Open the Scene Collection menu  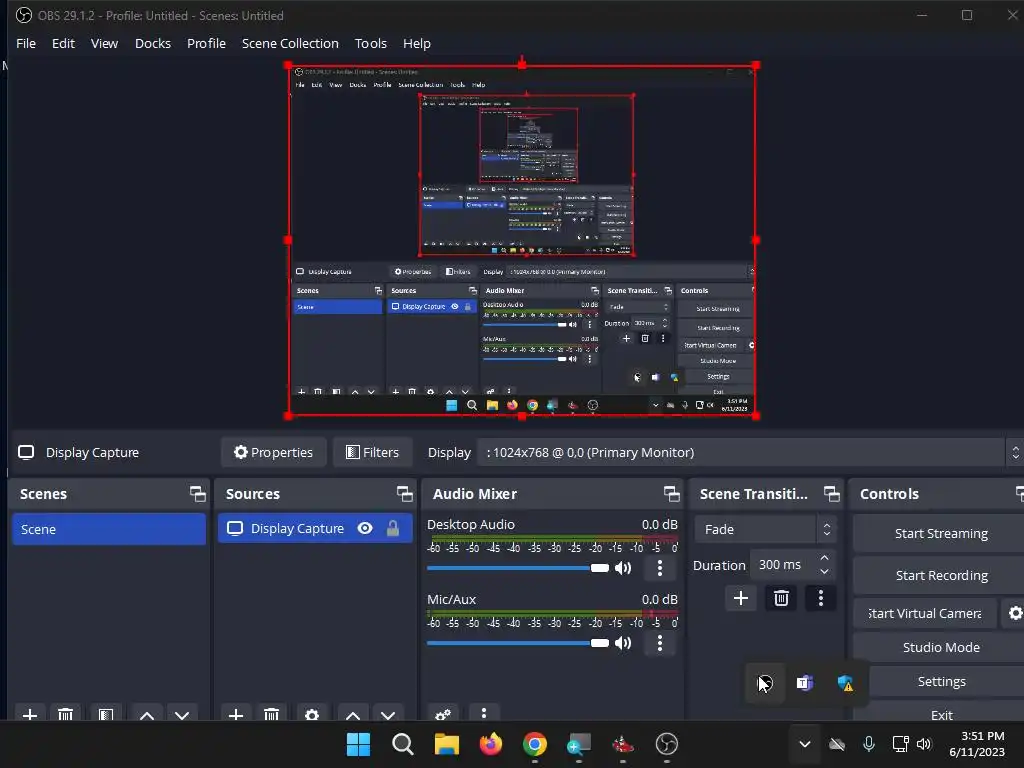pyautogui.click(x=290, y=43)
